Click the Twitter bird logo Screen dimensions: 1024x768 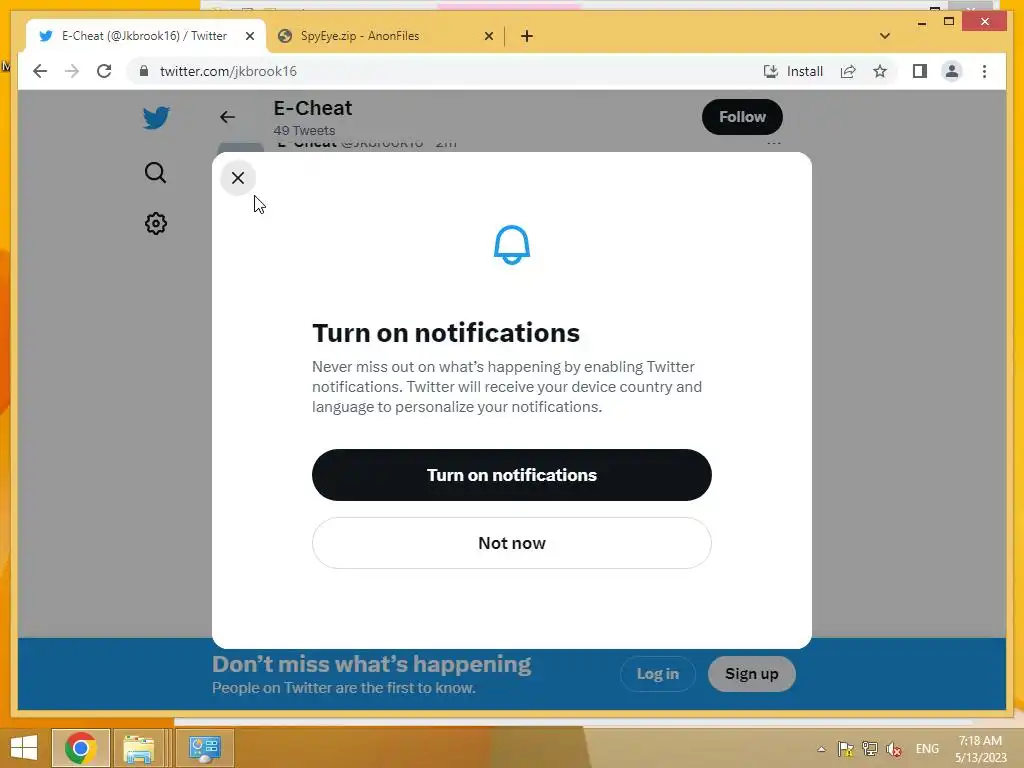[156, 118]
